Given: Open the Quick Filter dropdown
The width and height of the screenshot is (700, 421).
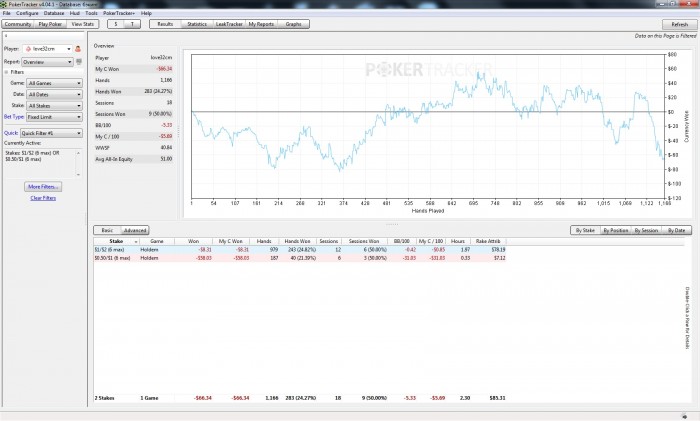Looking at the screenshot, I should point(51,133).
